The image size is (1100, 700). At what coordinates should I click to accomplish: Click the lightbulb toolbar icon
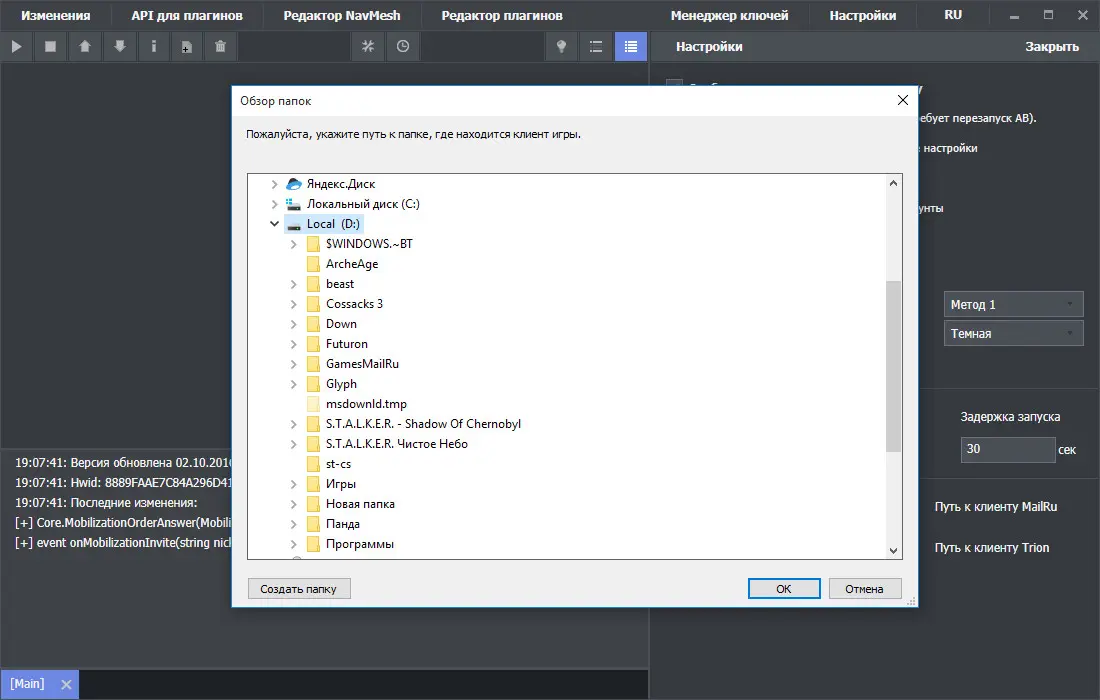[562, 46]
